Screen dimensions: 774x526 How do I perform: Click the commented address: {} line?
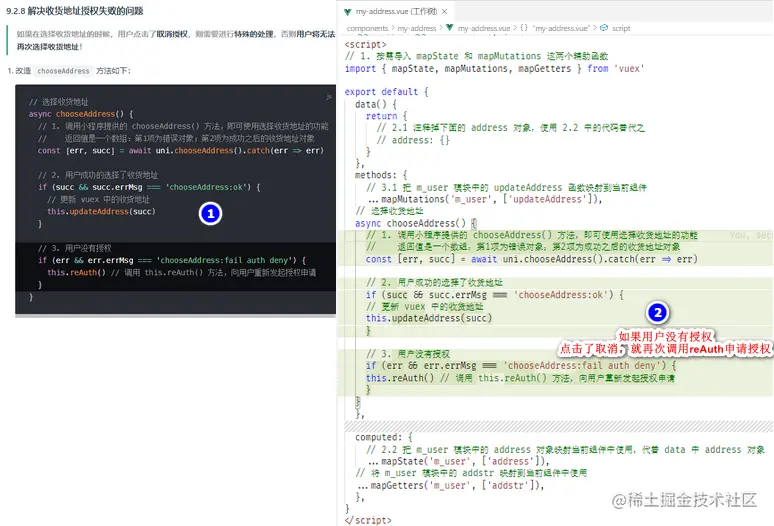pos(413,140)
